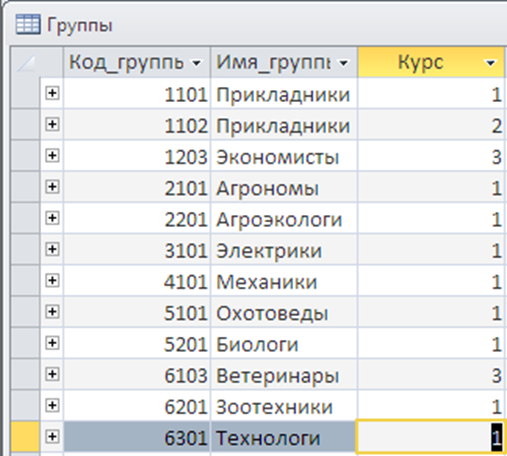Open the Код_группы column dropdown arrow

pyautogui.click(x=196, y=63)
